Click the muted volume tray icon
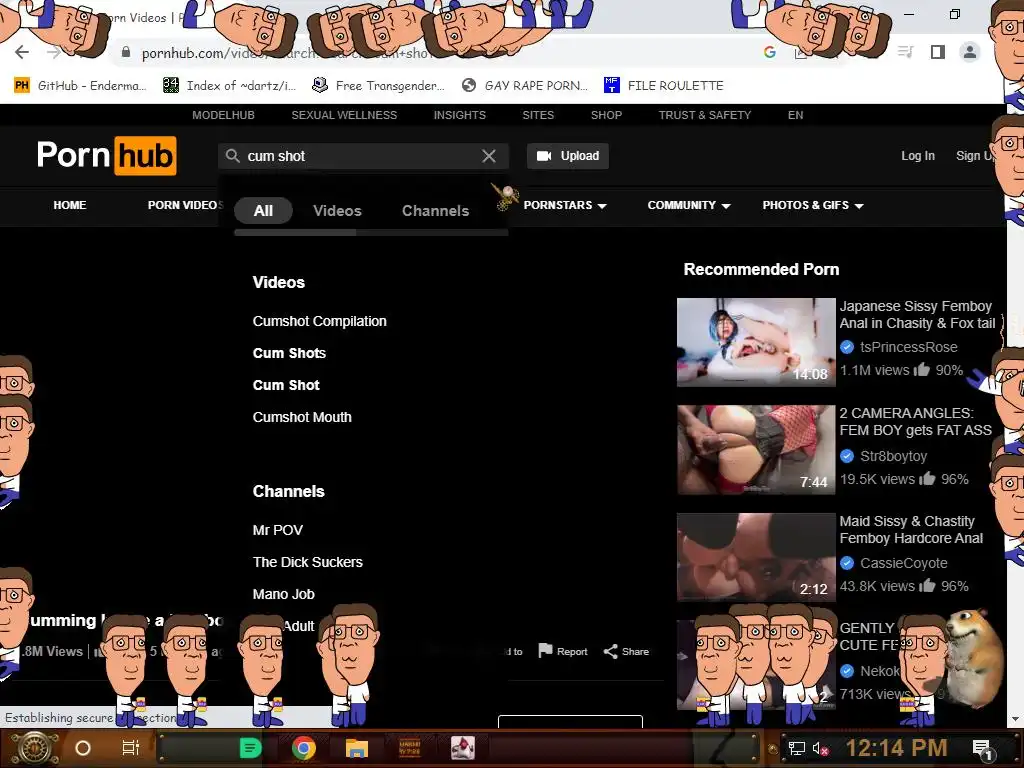 [x=821, y=748]
